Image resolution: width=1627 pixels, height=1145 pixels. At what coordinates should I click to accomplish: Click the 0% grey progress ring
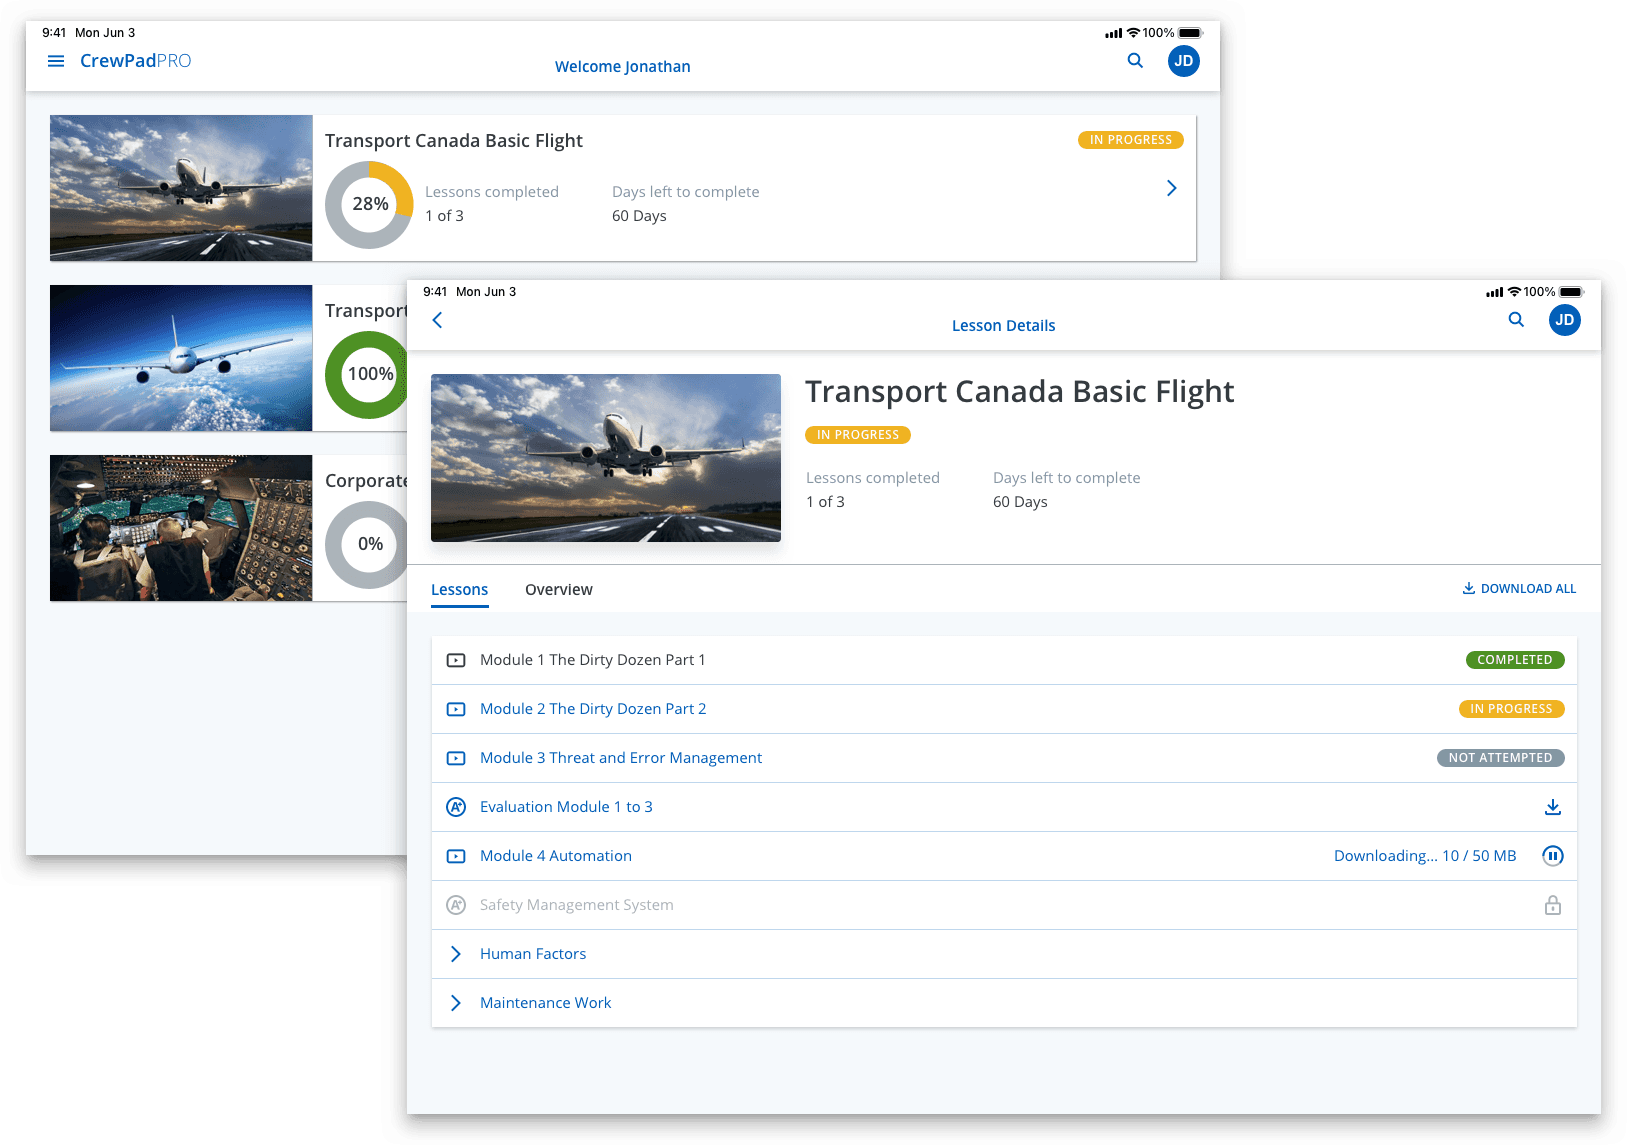[x=366, y=545]
